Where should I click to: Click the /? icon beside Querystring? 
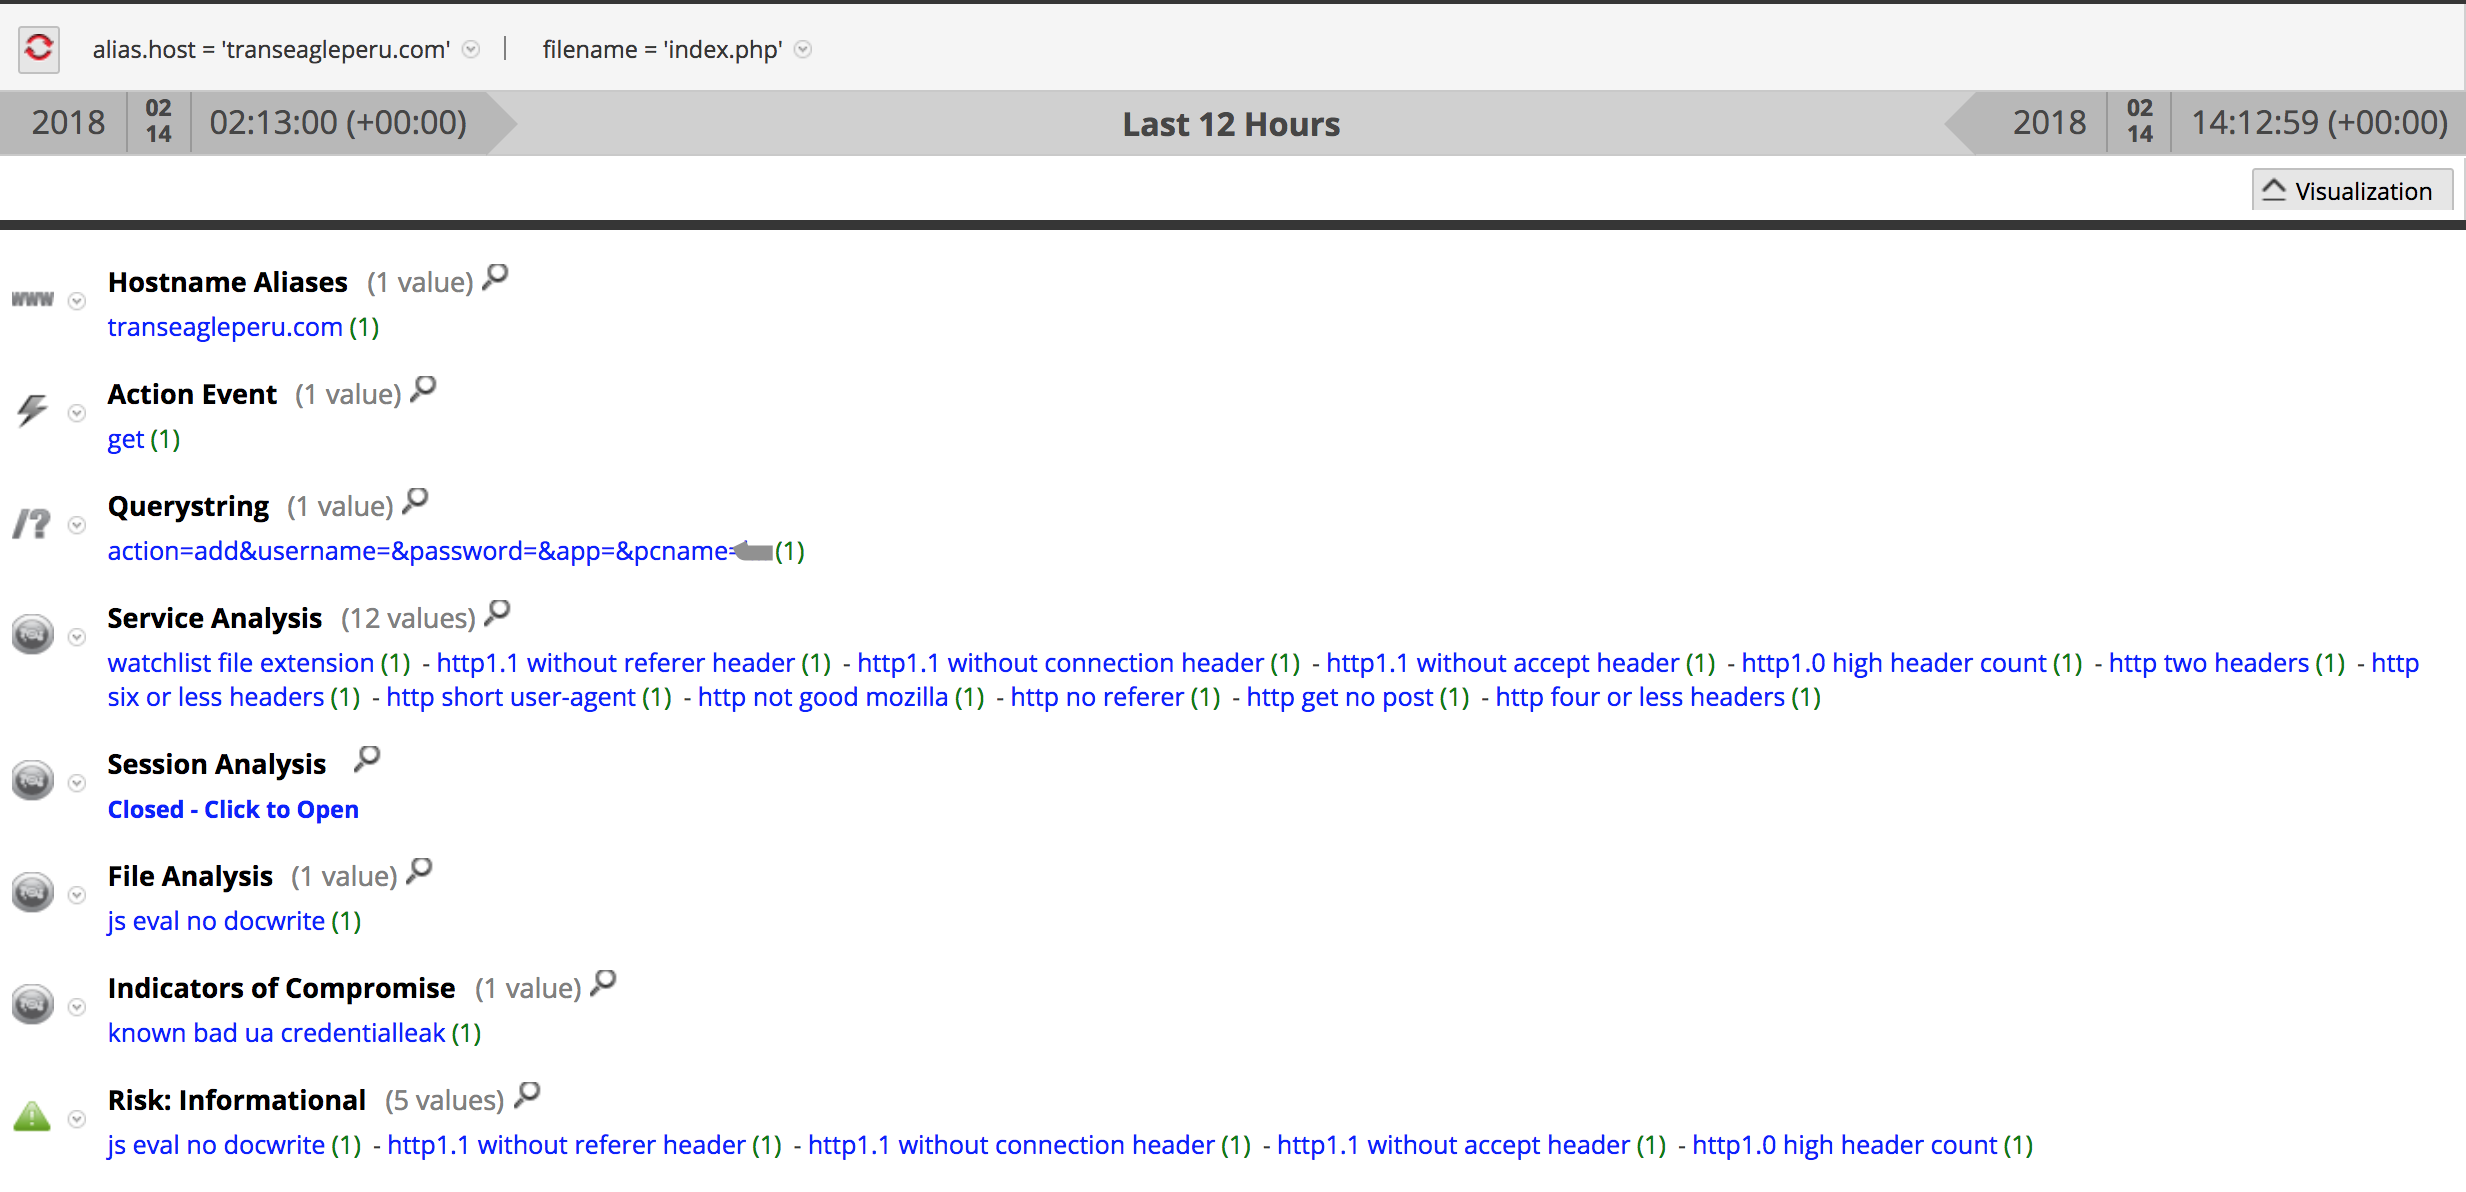click(30, 523)
